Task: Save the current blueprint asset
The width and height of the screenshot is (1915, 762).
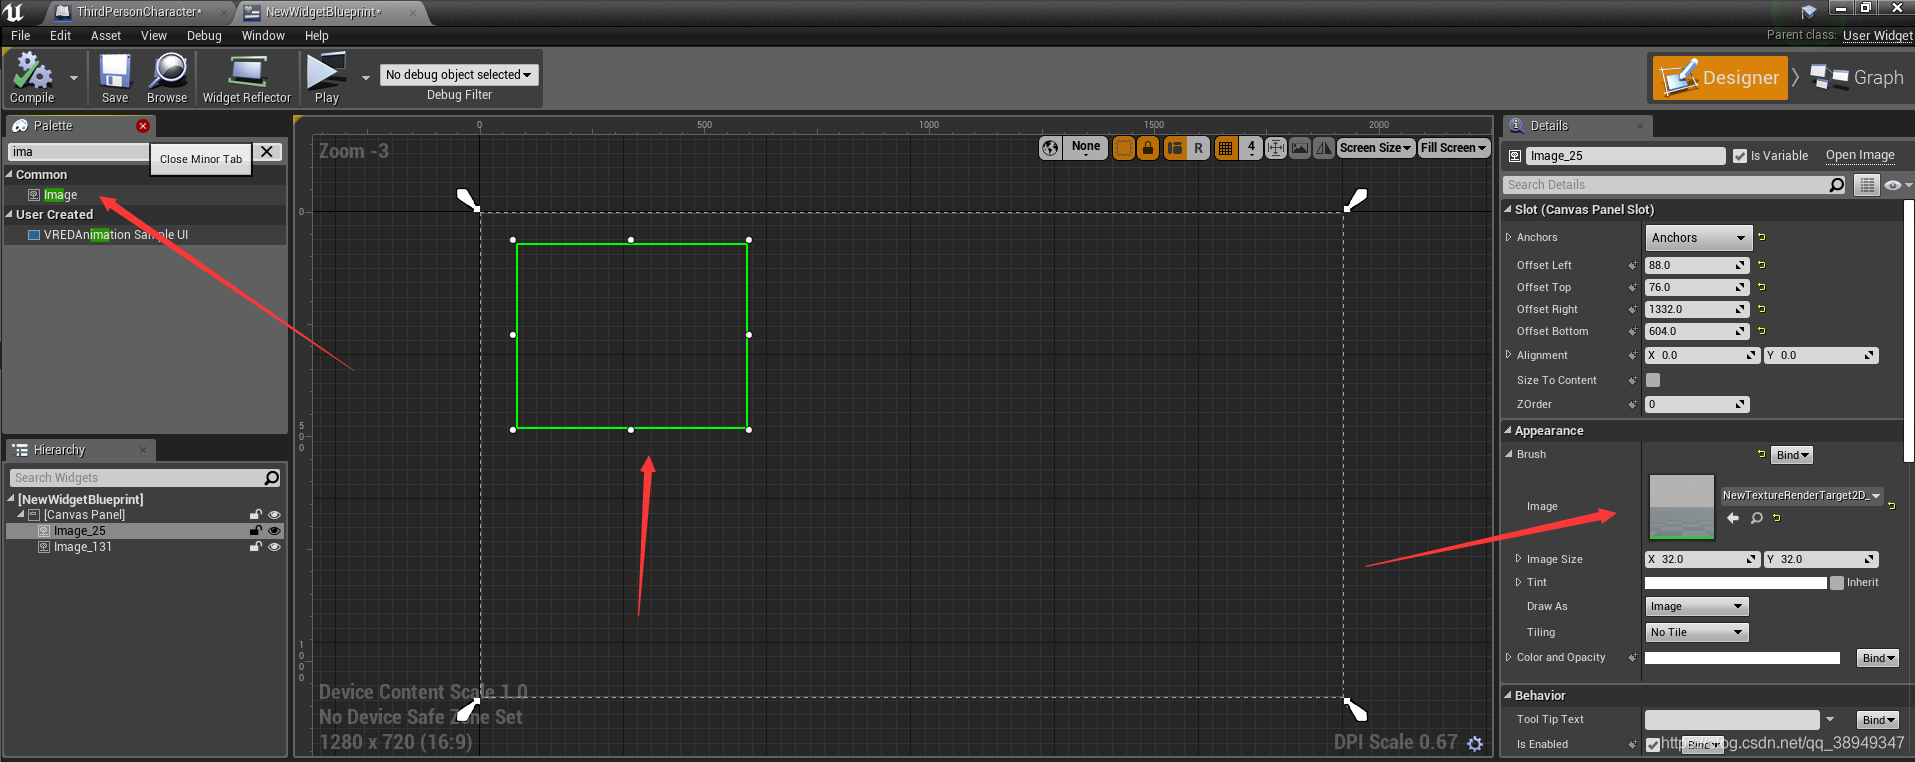Action: (x=115, y=78)
